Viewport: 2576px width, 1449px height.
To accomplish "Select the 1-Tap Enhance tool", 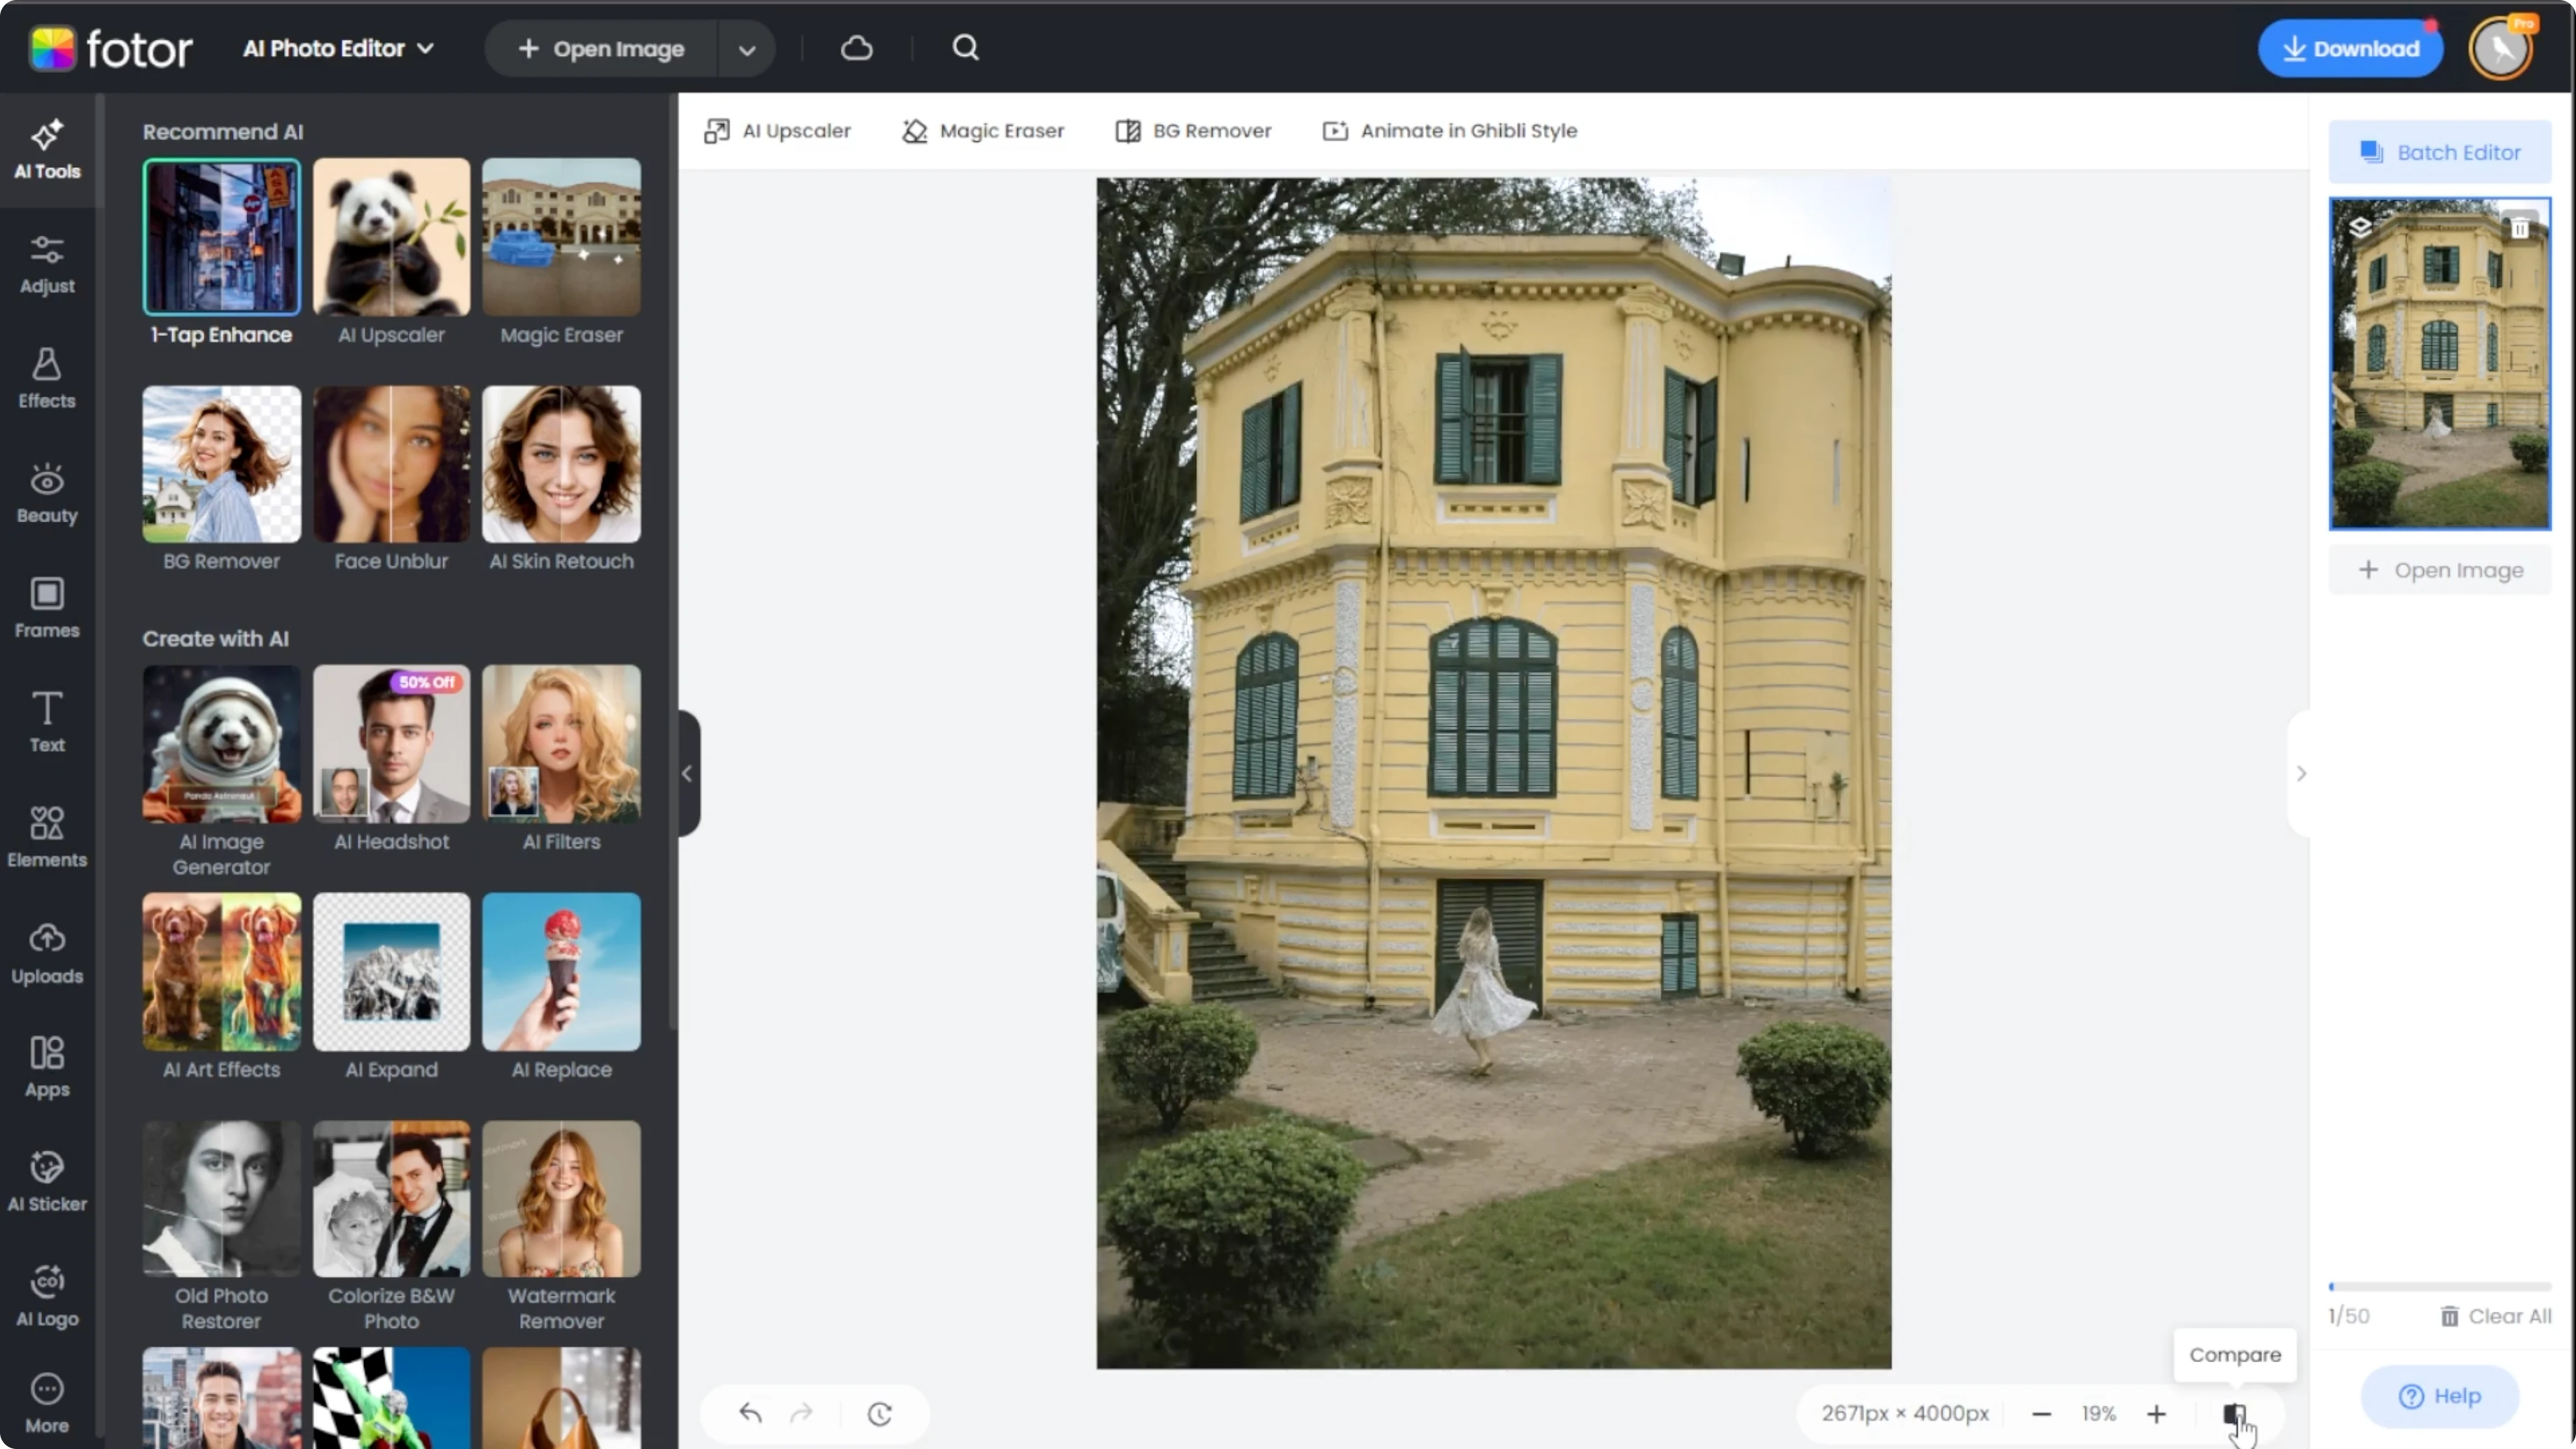I will (x=221, y=253).
